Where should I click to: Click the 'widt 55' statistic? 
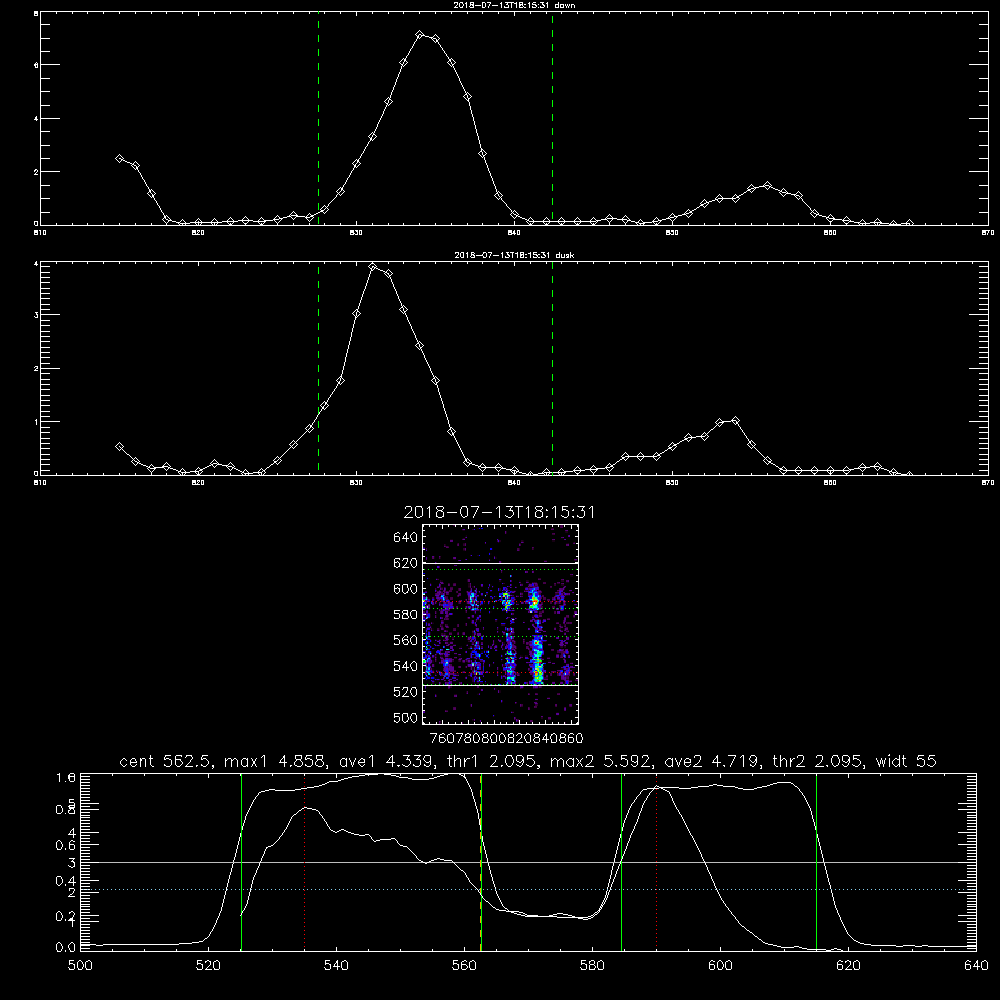click(x=906, y=761)
